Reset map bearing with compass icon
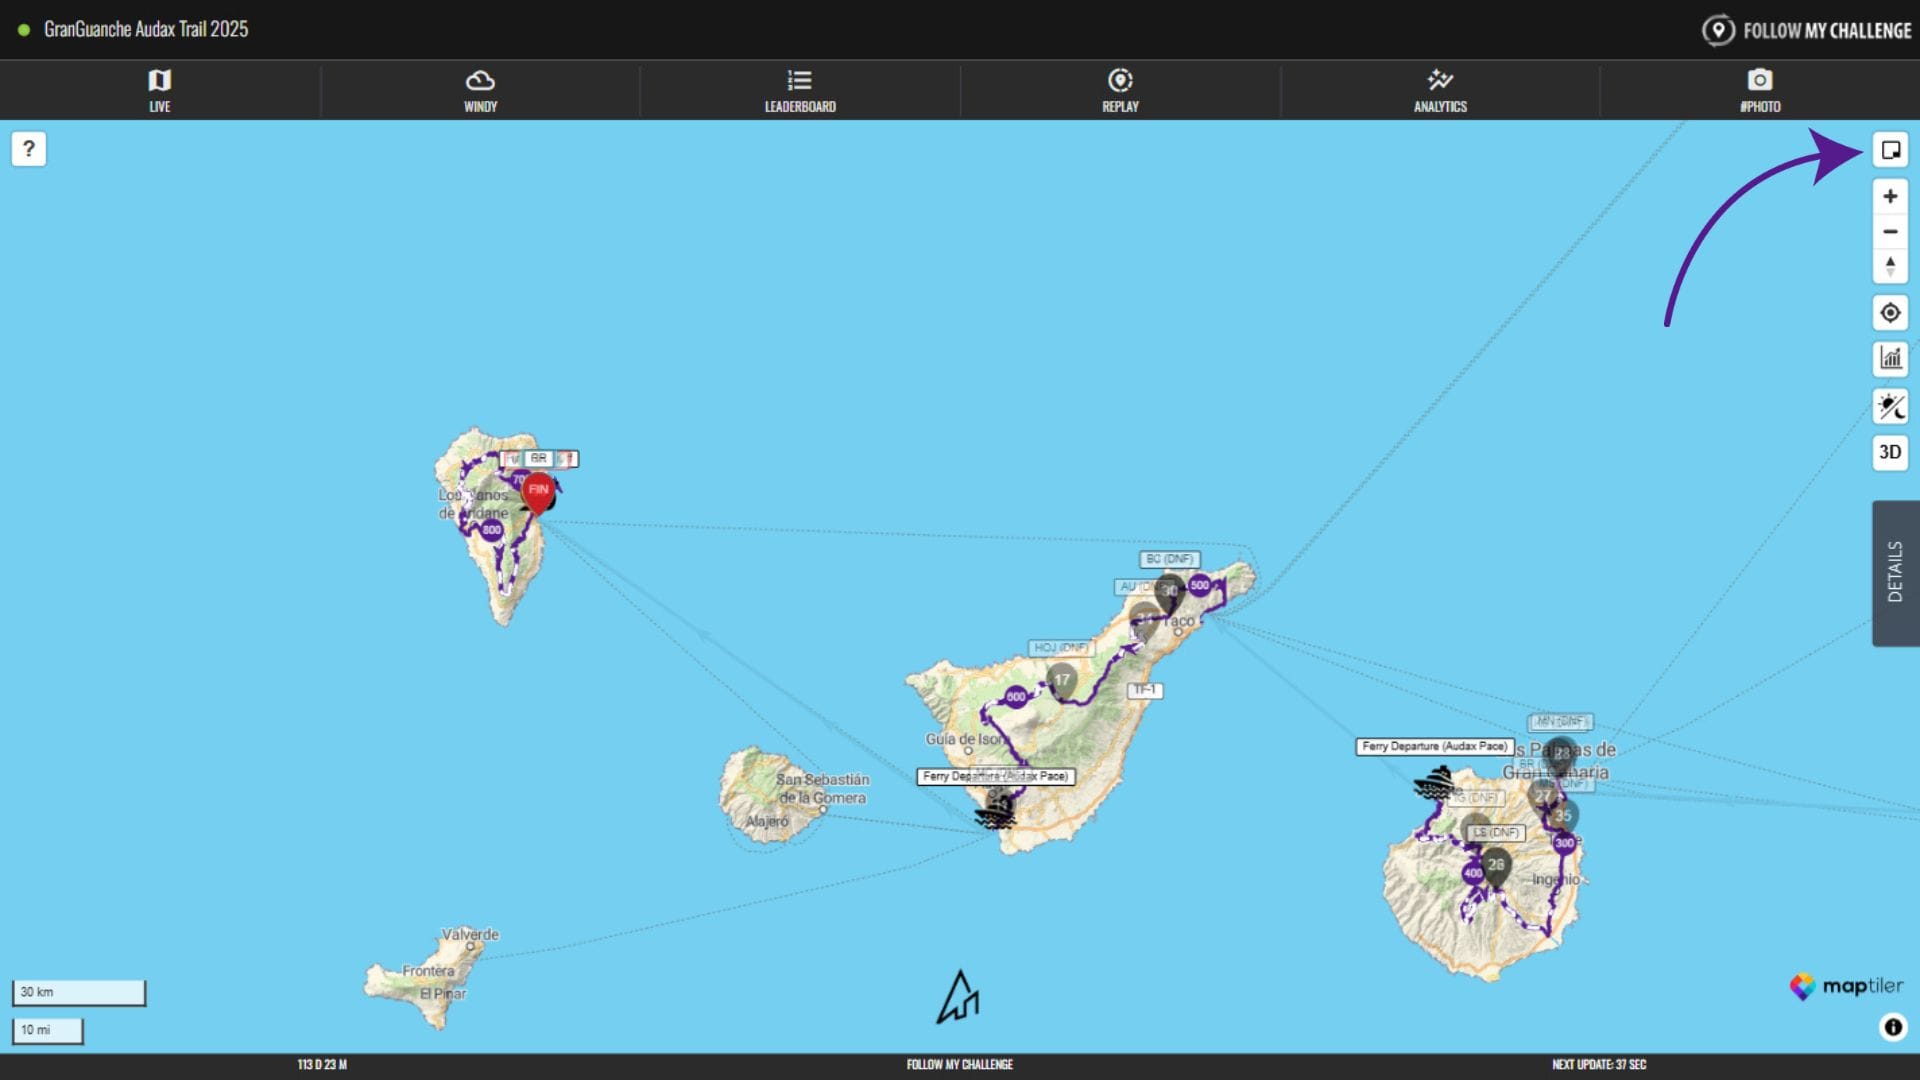The height and width of the screenshot is (1080, 1920). click(1890, 266)
